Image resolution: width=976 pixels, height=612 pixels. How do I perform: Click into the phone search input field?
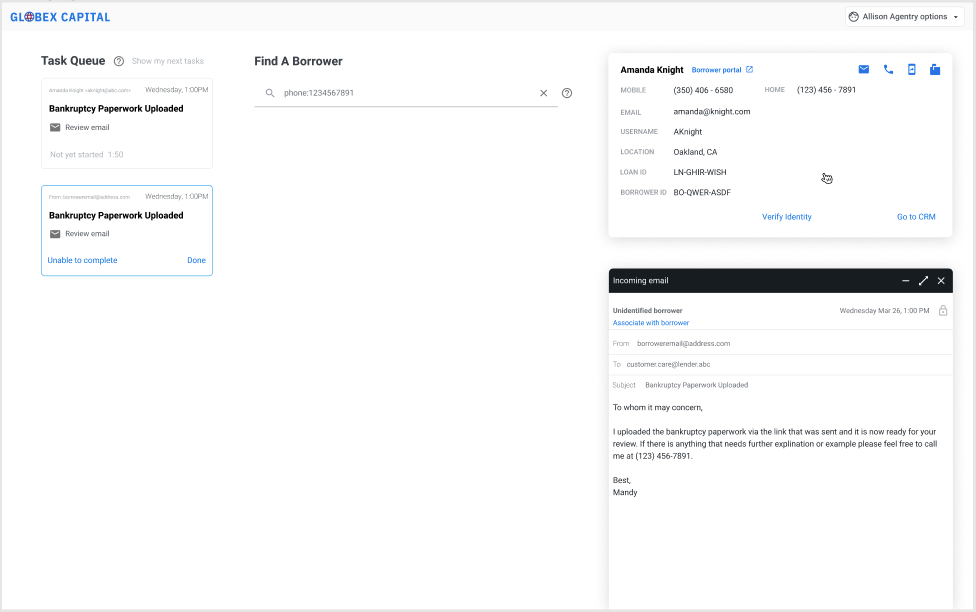[400, 93]
